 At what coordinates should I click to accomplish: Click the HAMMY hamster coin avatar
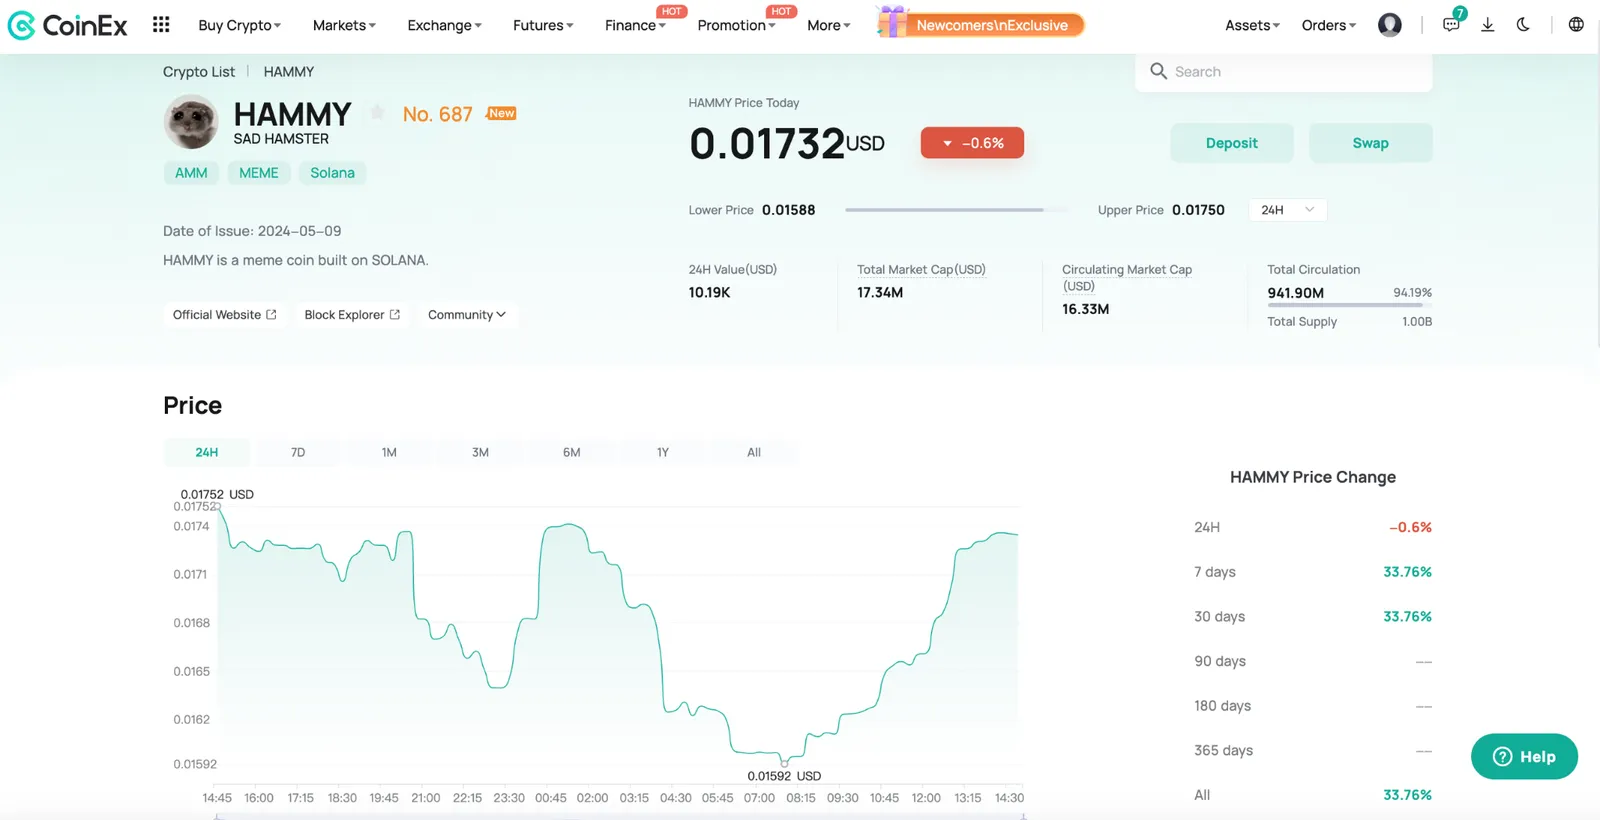[x=191, y=122]
